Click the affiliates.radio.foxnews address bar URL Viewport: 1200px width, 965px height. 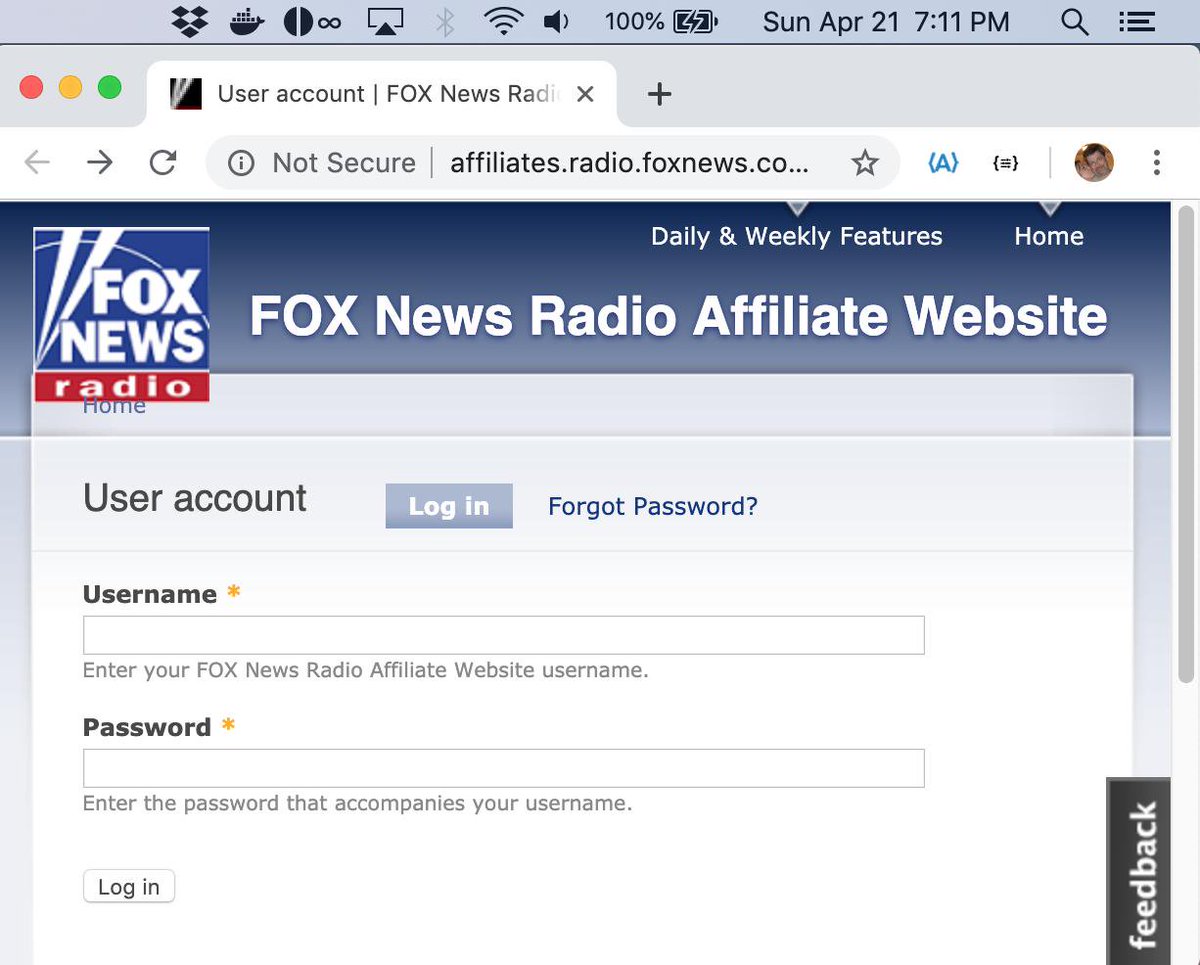click(x=630, y=163)
